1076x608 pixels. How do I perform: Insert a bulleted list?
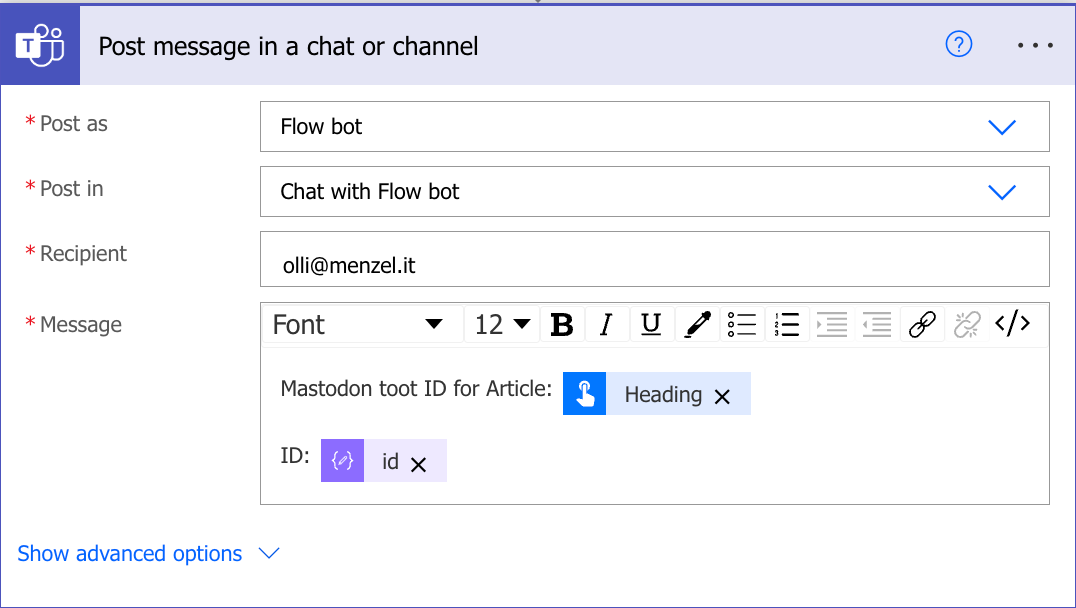[742, 325]
